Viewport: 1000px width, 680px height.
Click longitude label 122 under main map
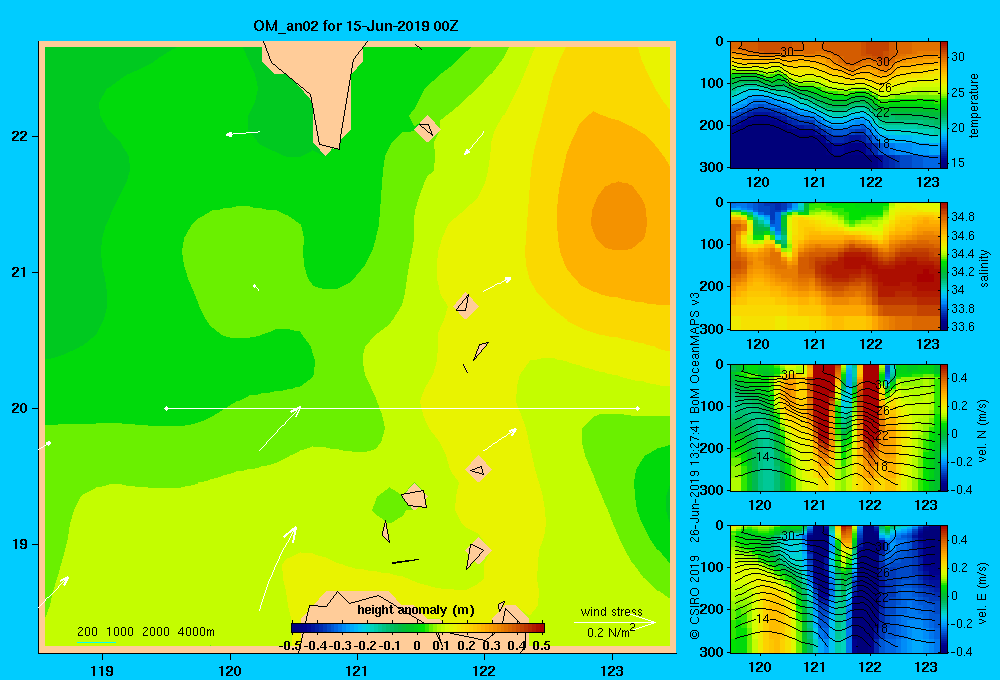(485, 670)
